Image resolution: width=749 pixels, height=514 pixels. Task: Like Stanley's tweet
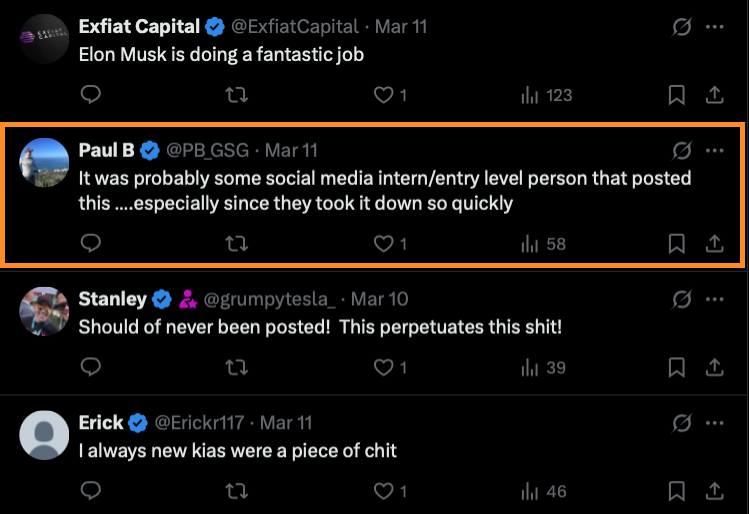pyautogui.click(x=383, y=368)
